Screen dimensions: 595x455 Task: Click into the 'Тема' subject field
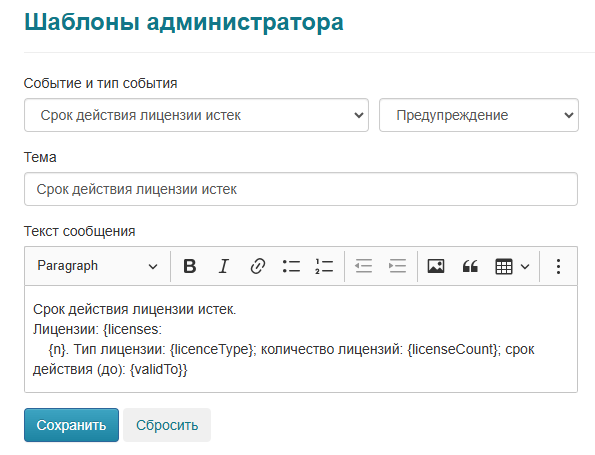click(301, 189)
